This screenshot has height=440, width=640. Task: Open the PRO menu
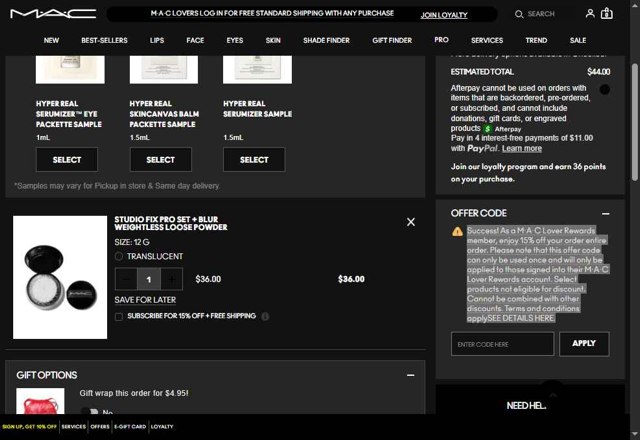tap(441, 40)
